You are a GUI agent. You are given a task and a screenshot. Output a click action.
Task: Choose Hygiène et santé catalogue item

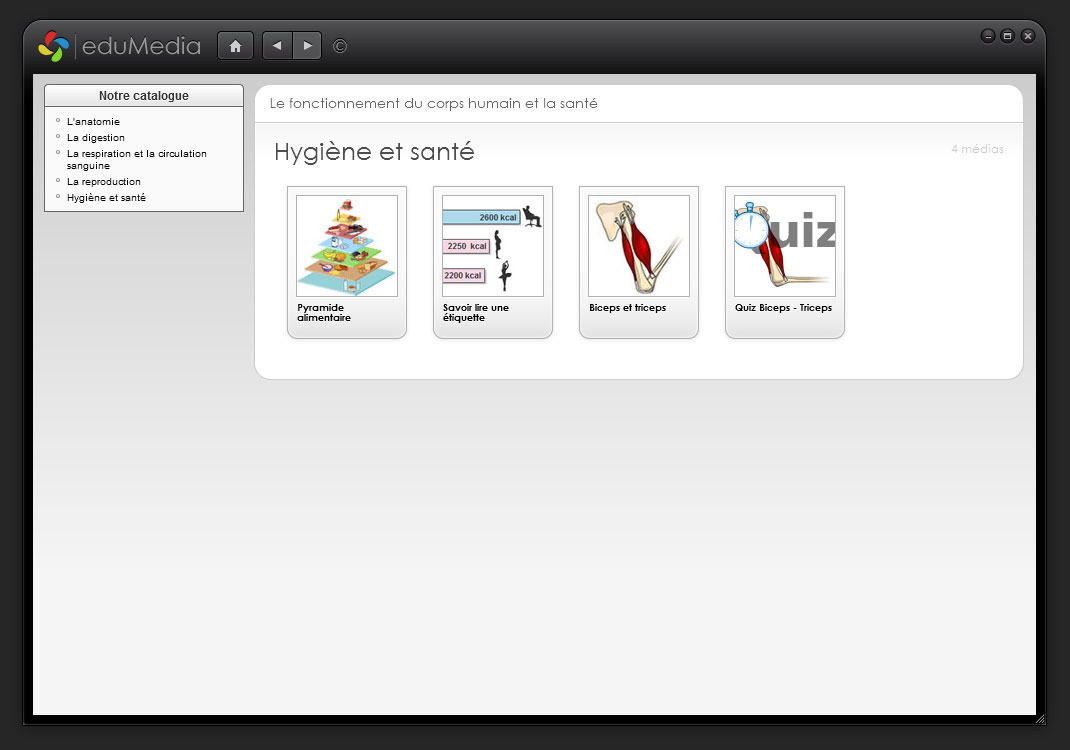coord(106,198)
